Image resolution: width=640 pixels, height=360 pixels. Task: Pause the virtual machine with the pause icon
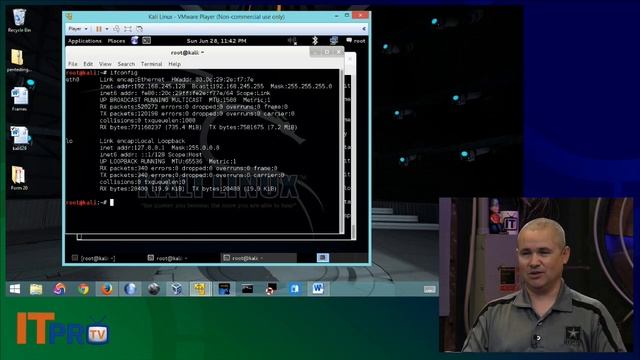[98, 29]
